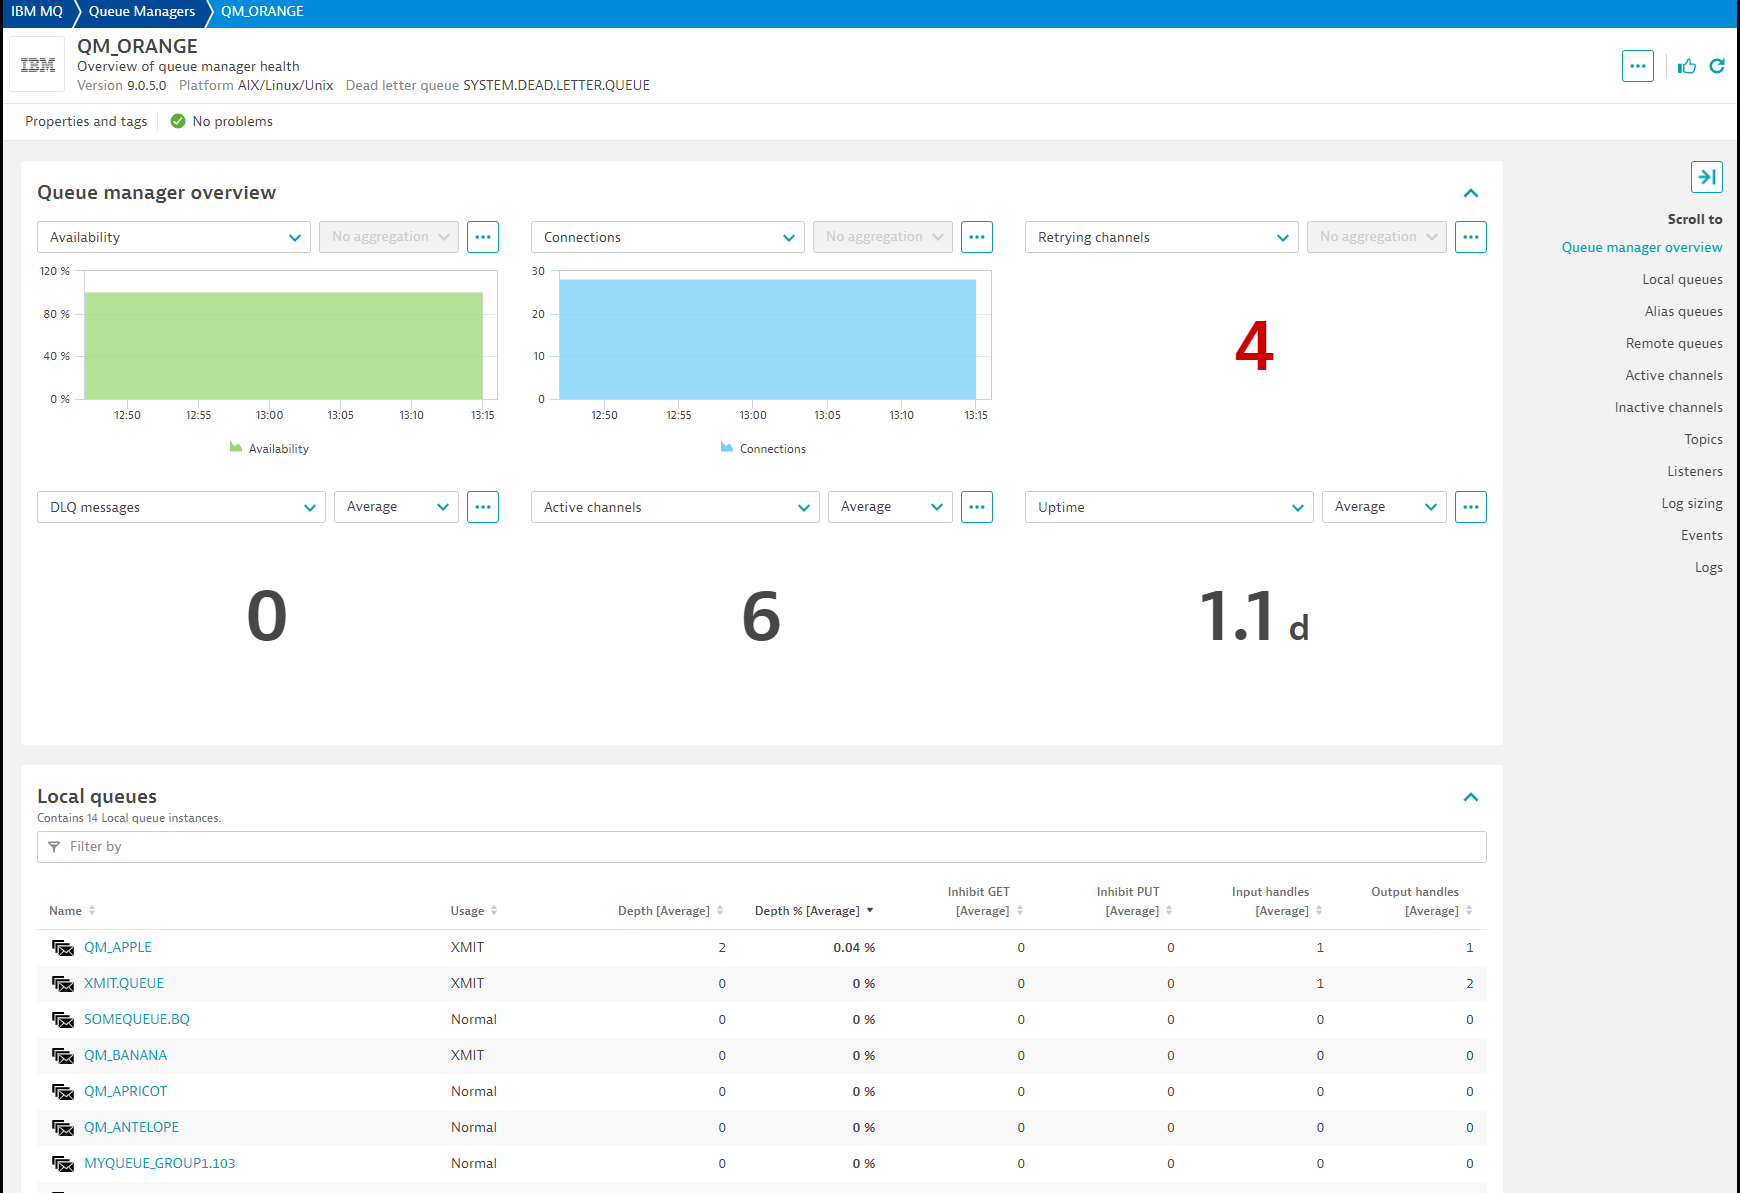The height and width of the screenshot is (1193, 1740).
Task: Open the Retrying channels metric dropdown
Action: (x=1161, y=237)
